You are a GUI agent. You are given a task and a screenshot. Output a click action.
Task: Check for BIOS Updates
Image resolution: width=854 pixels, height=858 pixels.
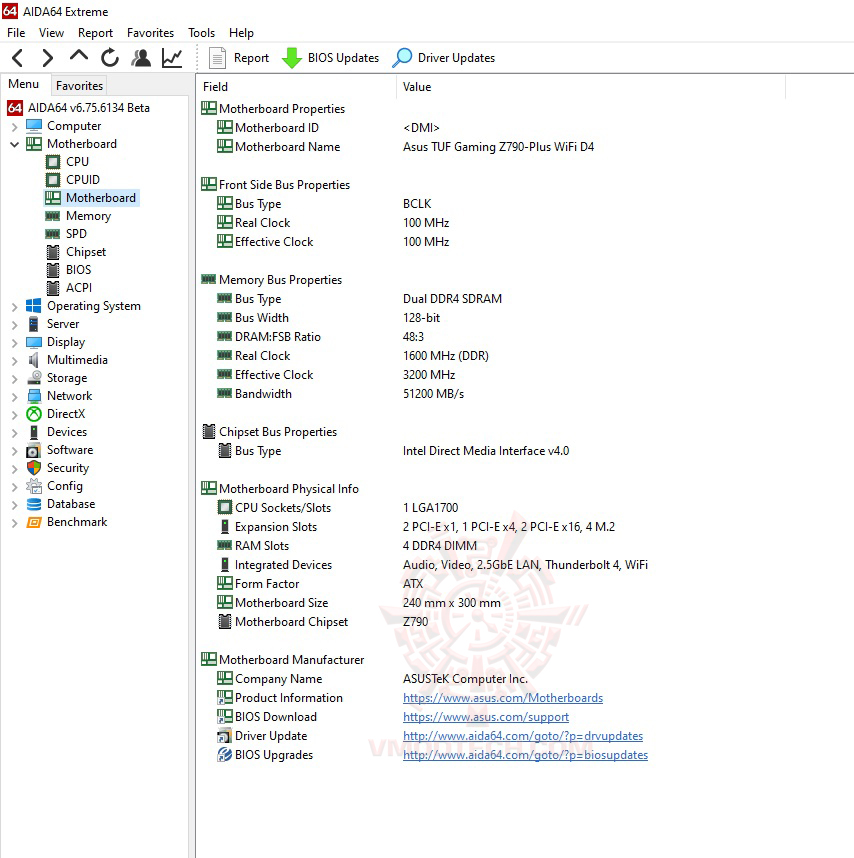(330, 57)
